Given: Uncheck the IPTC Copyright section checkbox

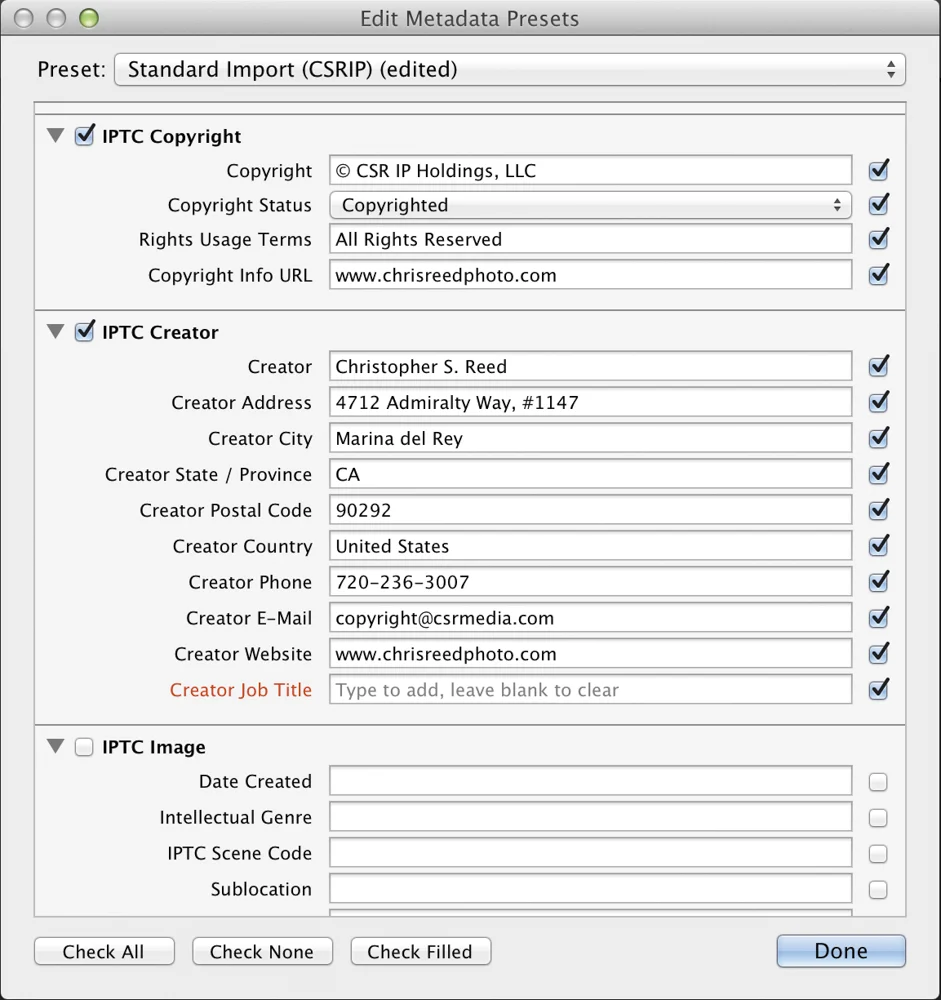Looking at the screenshot, I should coord(84,136).
